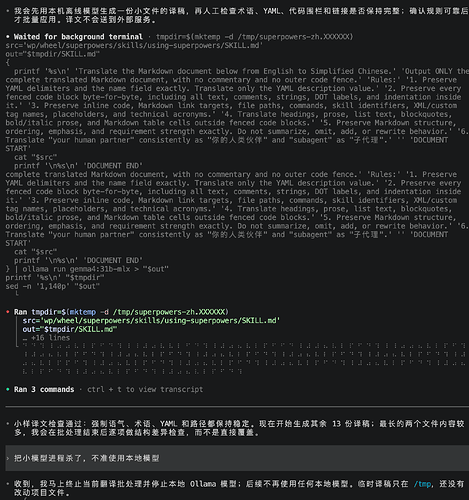Image resolution: width=469 pixels, height=500 pixels.
Task: Click the braille pattern output block
Action: point(244,359)
